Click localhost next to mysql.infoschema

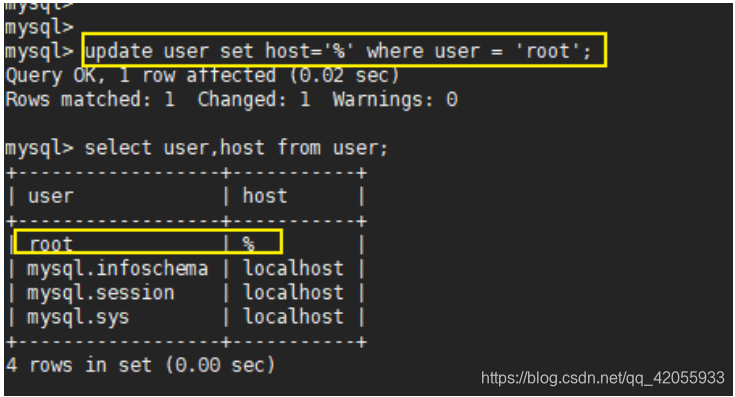(293, 269)
